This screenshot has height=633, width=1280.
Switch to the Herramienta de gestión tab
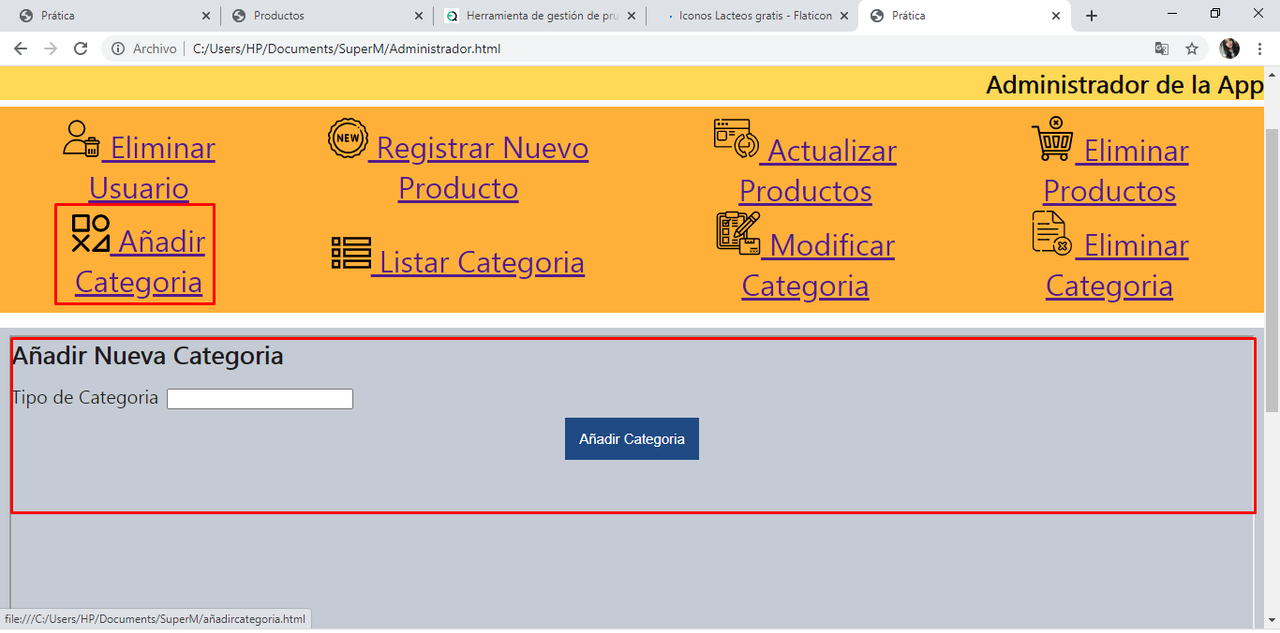coord(538,16)
